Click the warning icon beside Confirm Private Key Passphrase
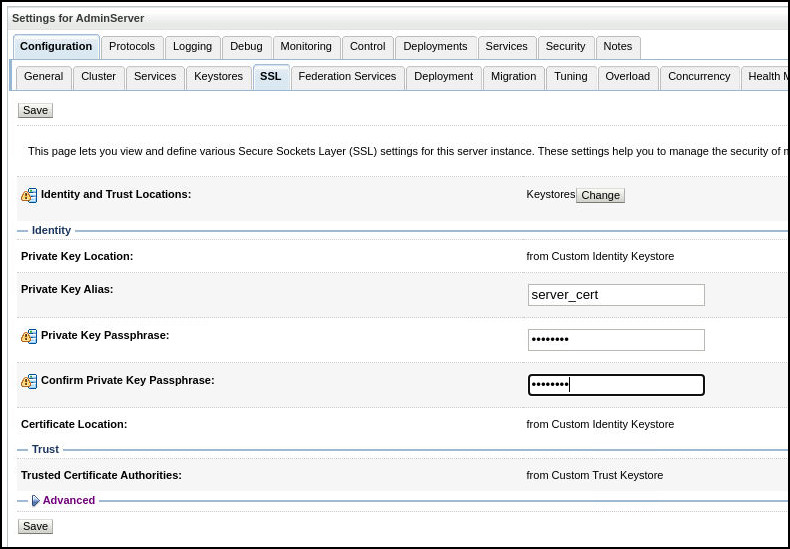Screen dimensions: 790x549 click(x=29, y=381)
